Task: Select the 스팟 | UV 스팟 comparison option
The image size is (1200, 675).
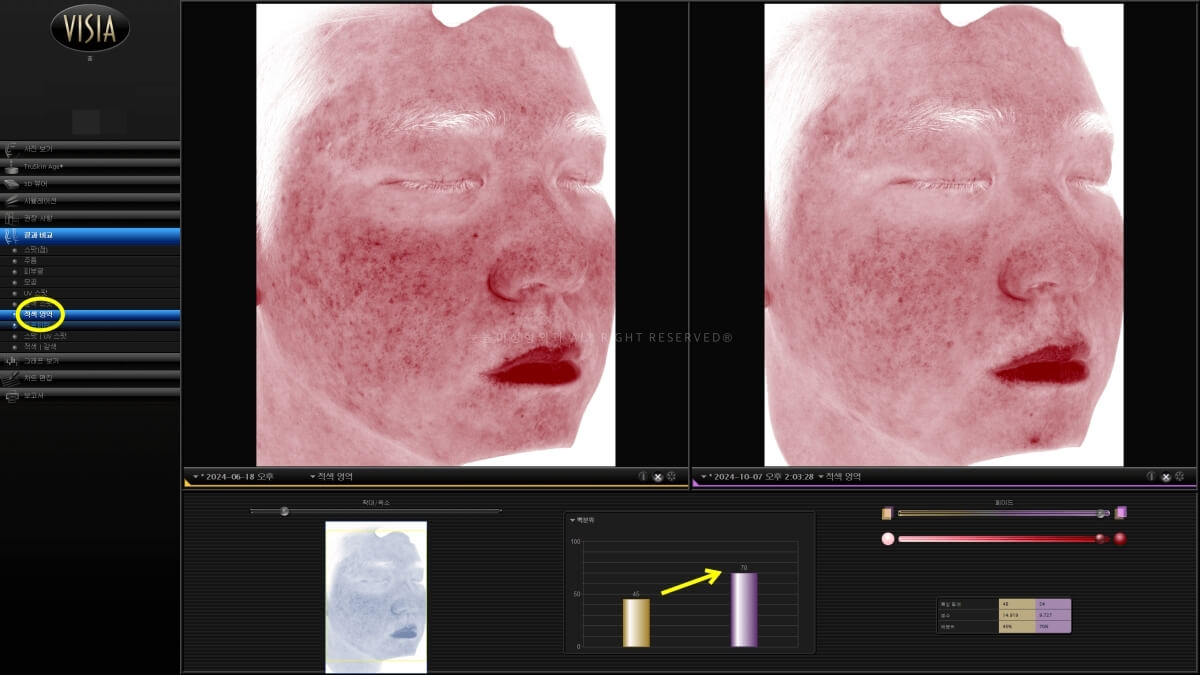Action: pos(90,336)
